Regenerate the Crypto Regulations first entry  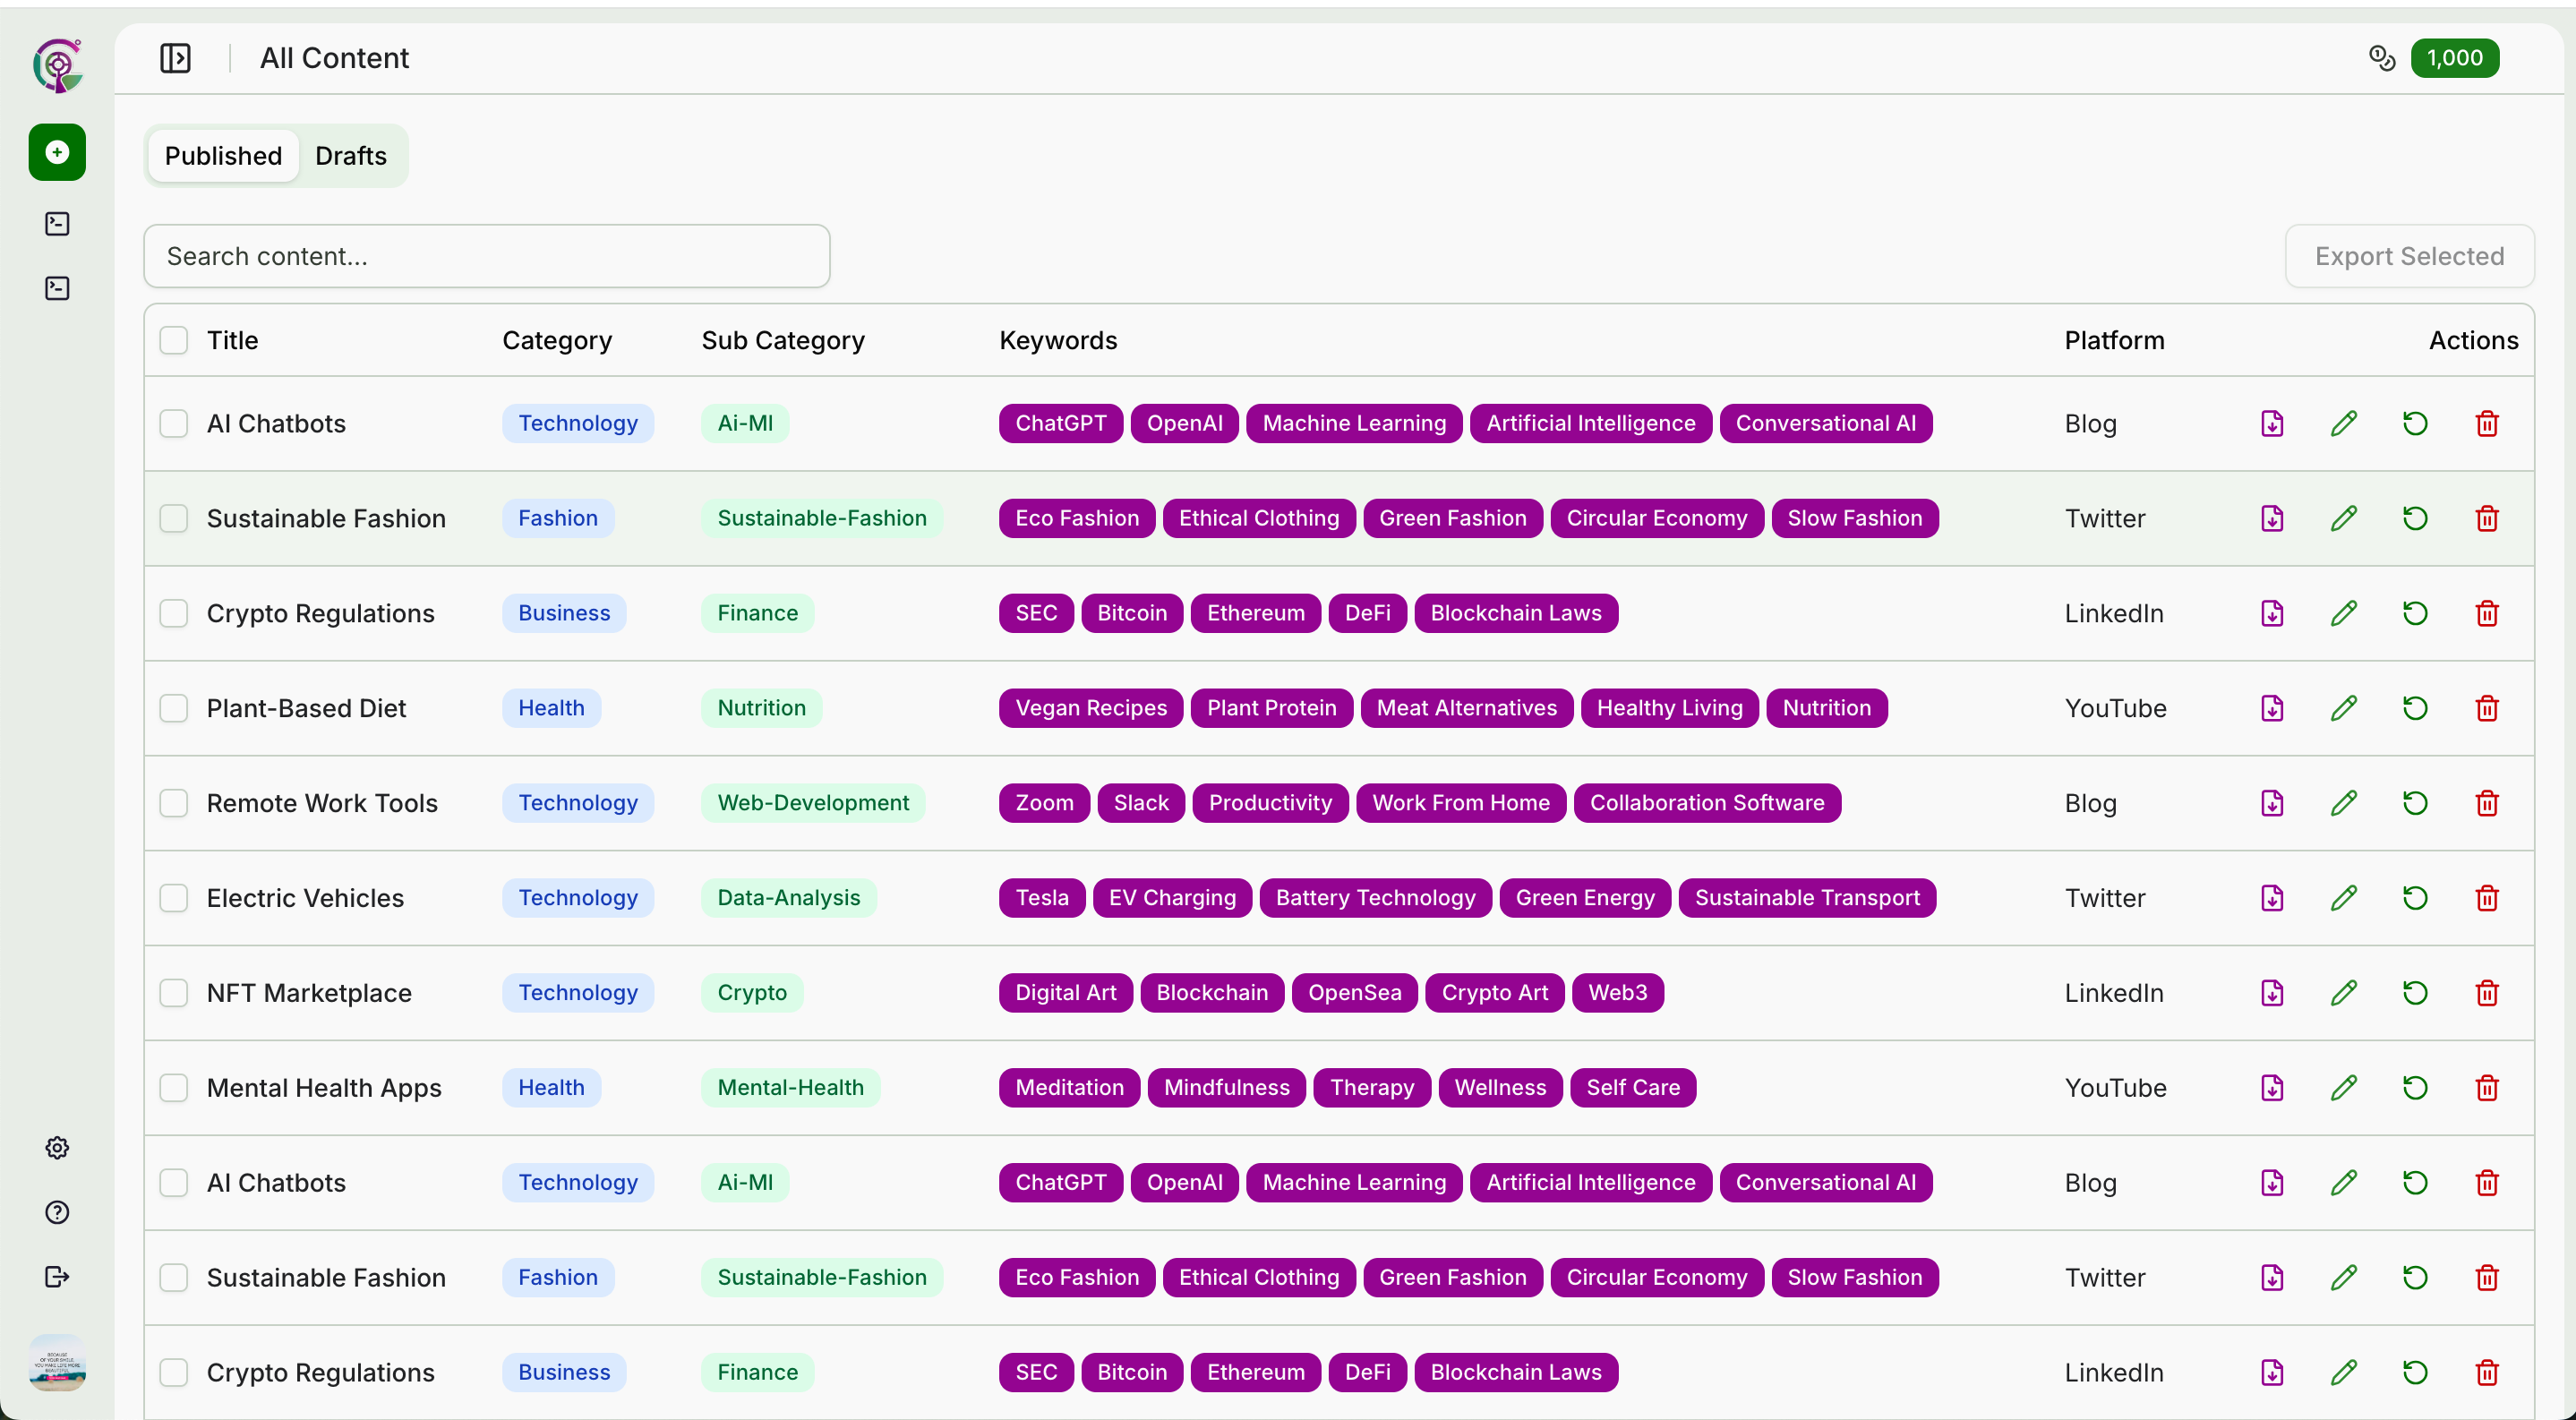click(2415, 613)
